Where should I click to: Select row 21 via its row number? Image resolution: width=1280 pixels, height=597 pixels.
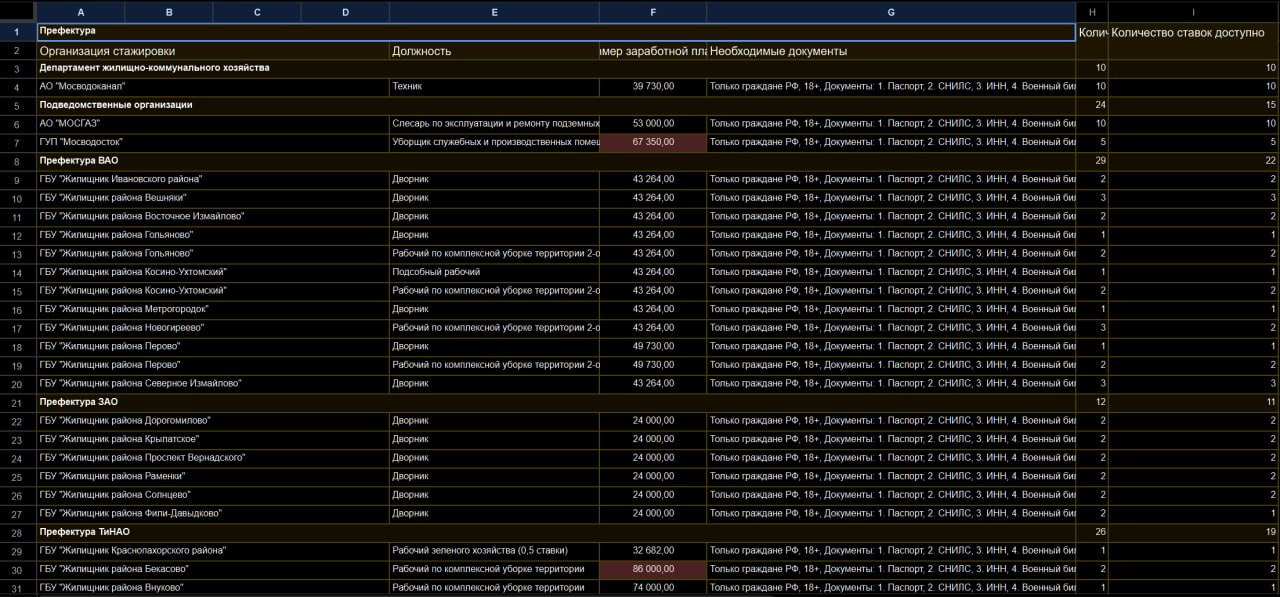[17, 402]
